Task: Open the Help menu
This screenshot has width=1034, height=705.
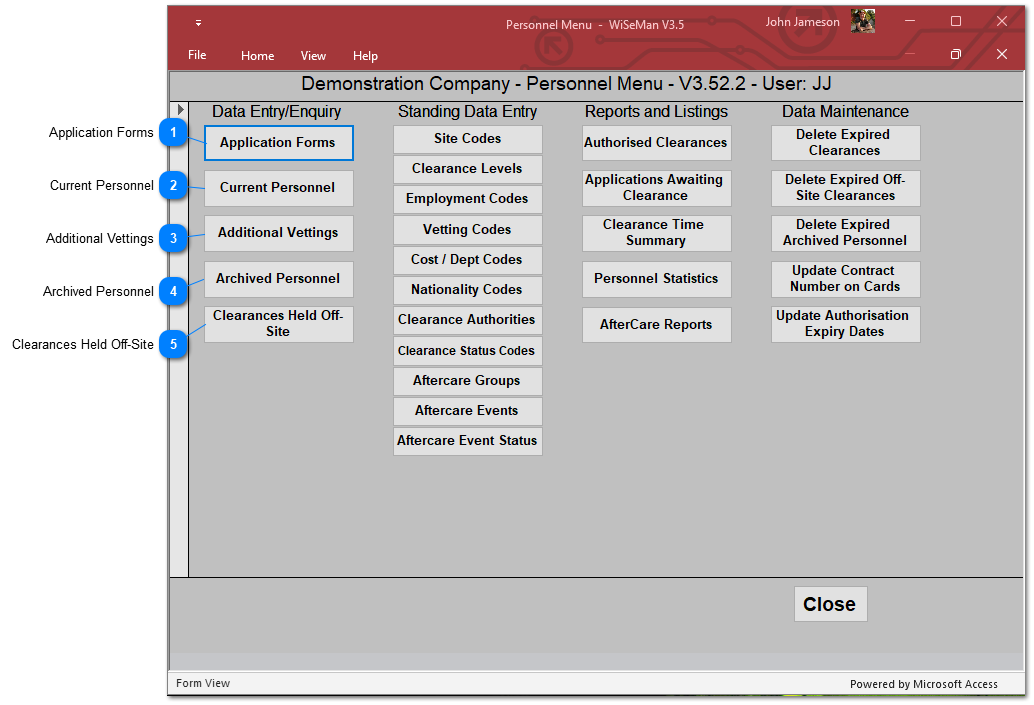Action: coord(365,56)
